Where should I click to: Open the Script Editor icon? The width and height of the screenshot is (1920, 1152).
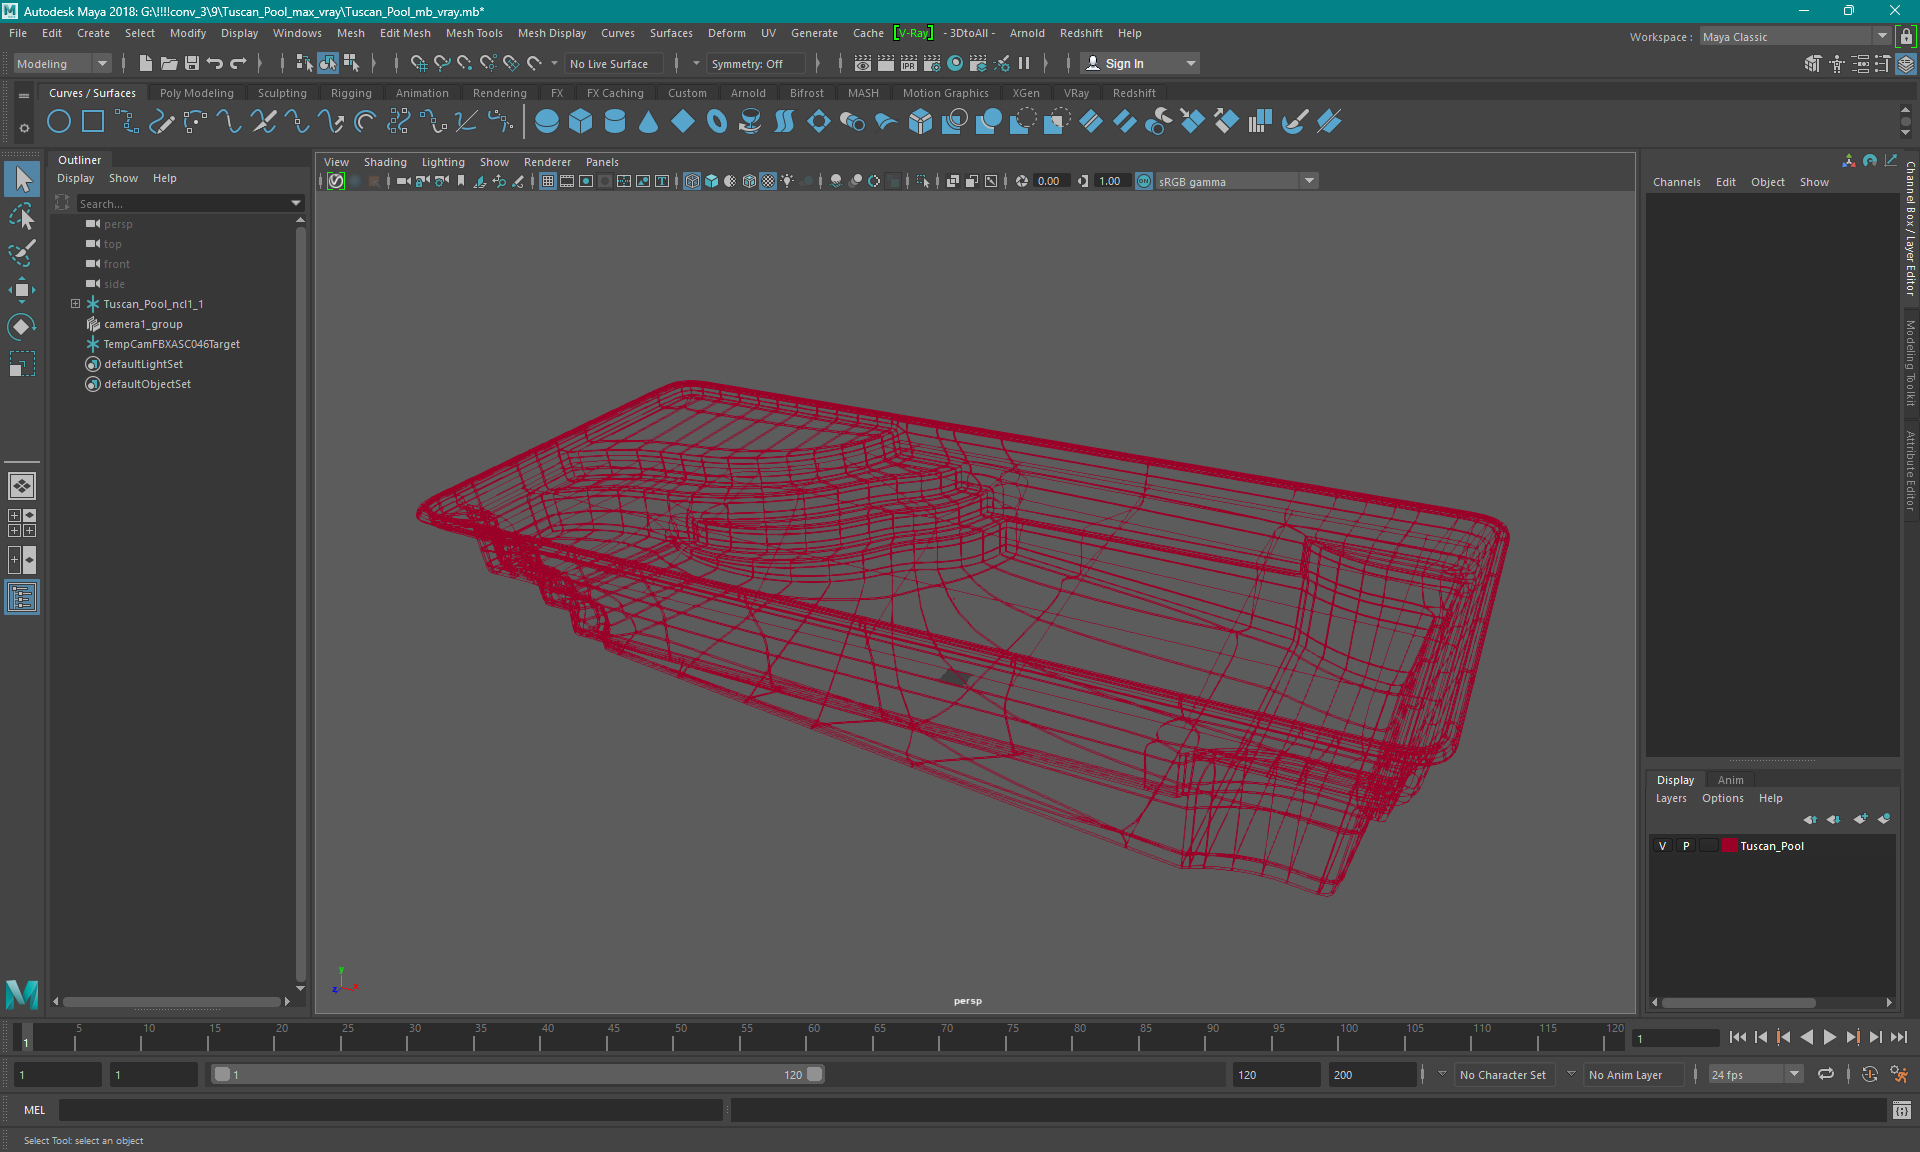1902,1110
